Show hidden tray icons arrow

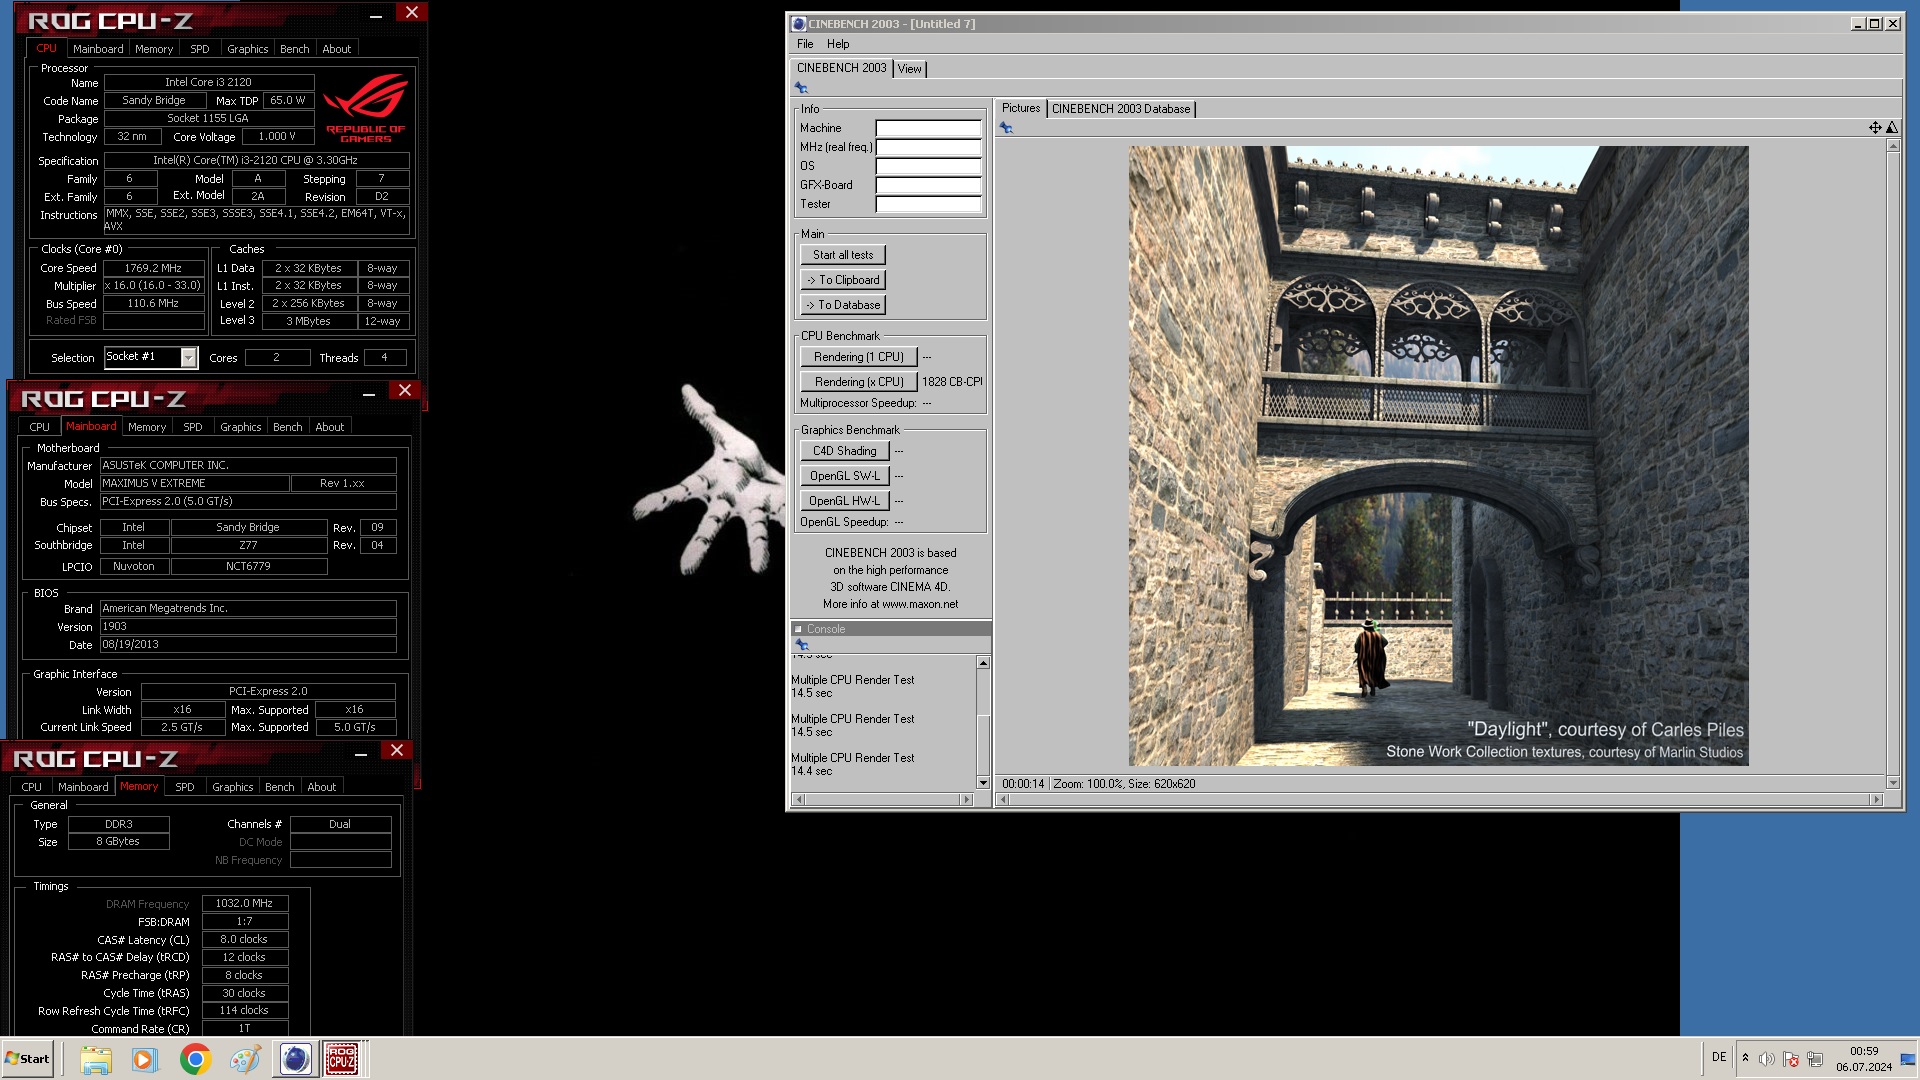click(x=1745, y=1058)
